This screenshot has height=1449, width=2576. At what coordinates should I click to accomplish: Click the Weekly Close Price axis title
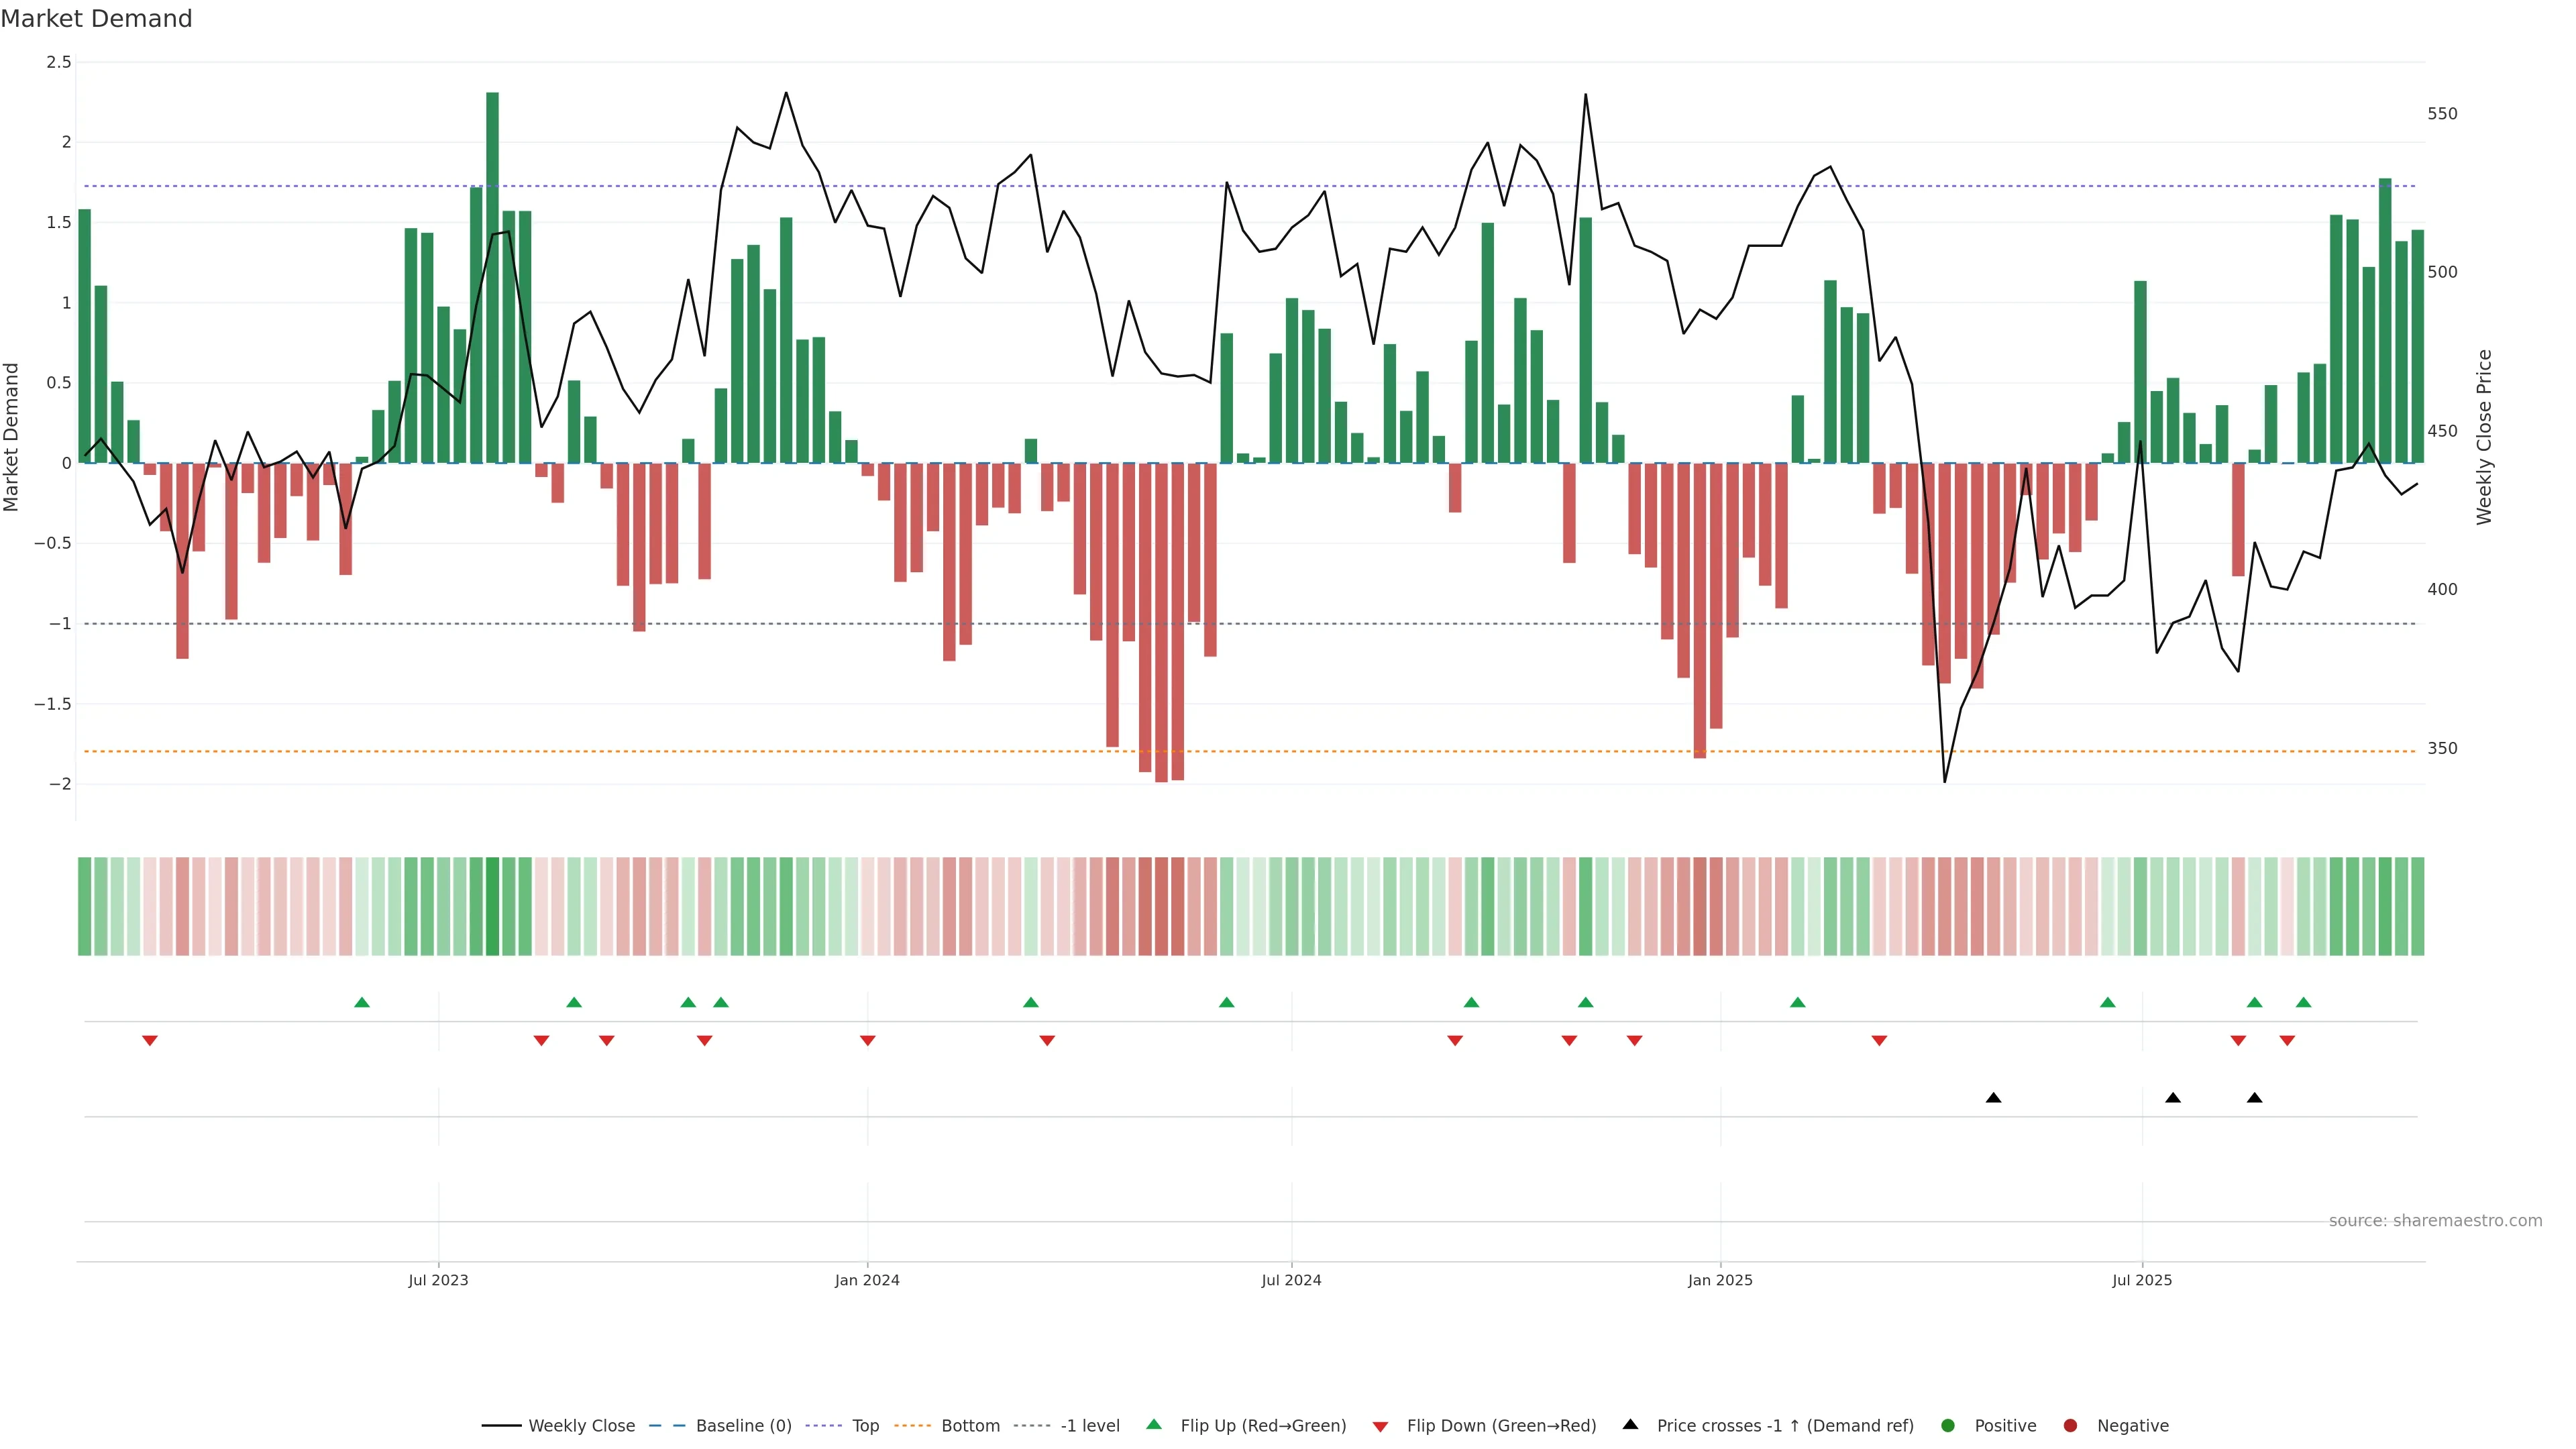(x=2485, y=437)
